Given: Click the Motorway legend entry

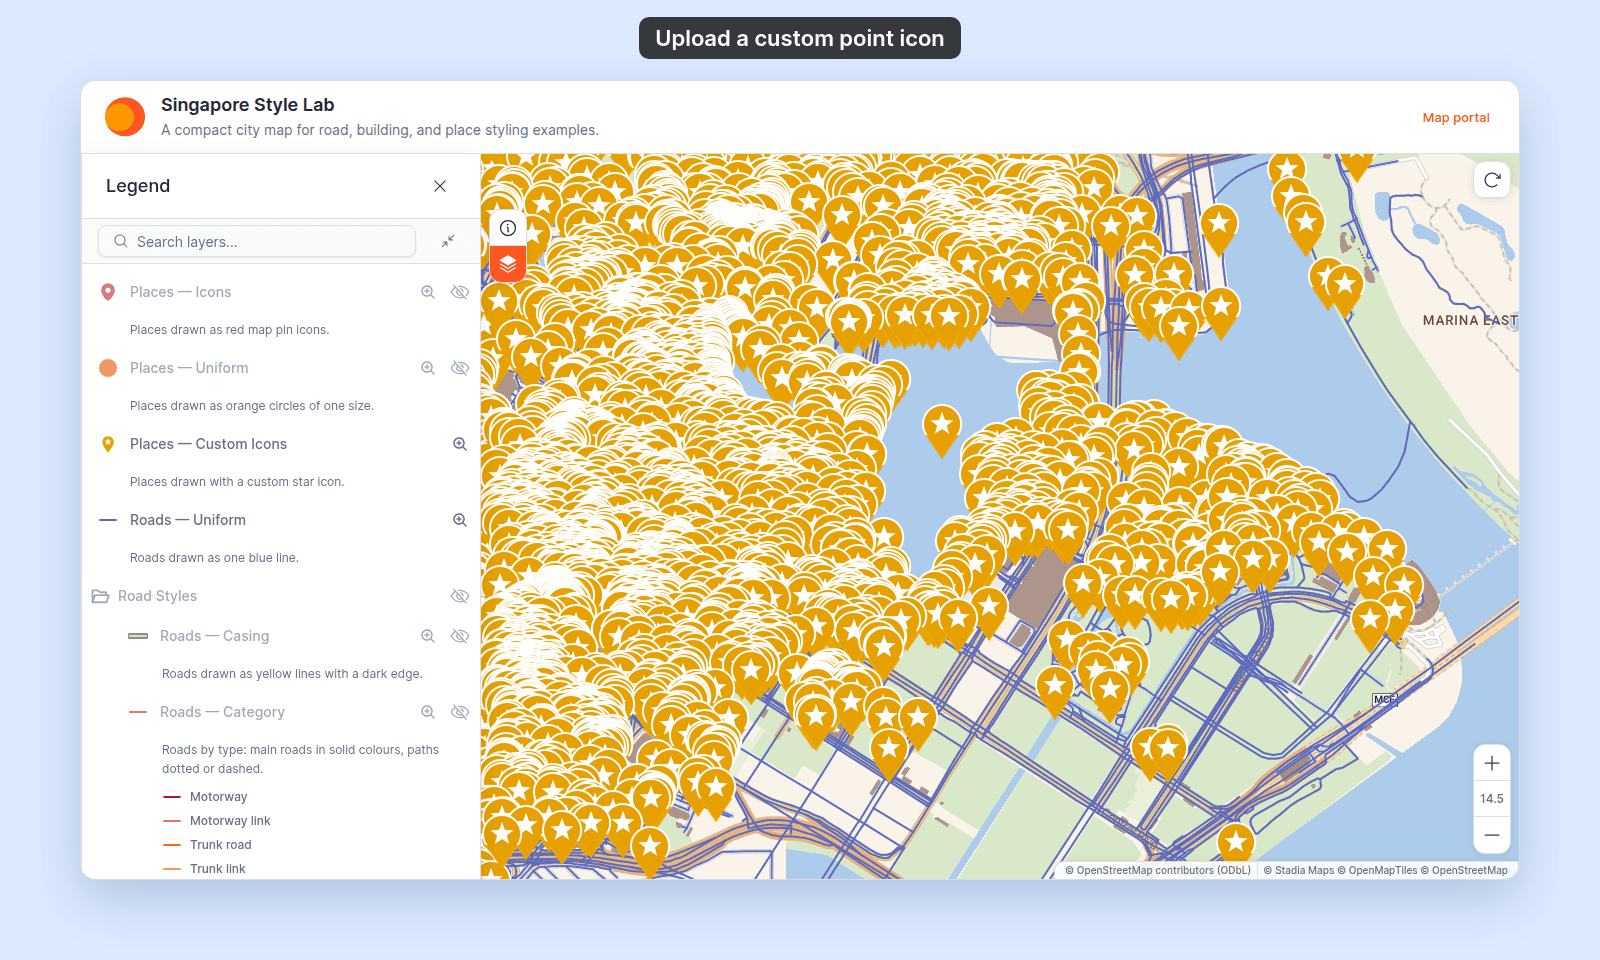Looking at the screenshot, I should click(x=218, y=797).
